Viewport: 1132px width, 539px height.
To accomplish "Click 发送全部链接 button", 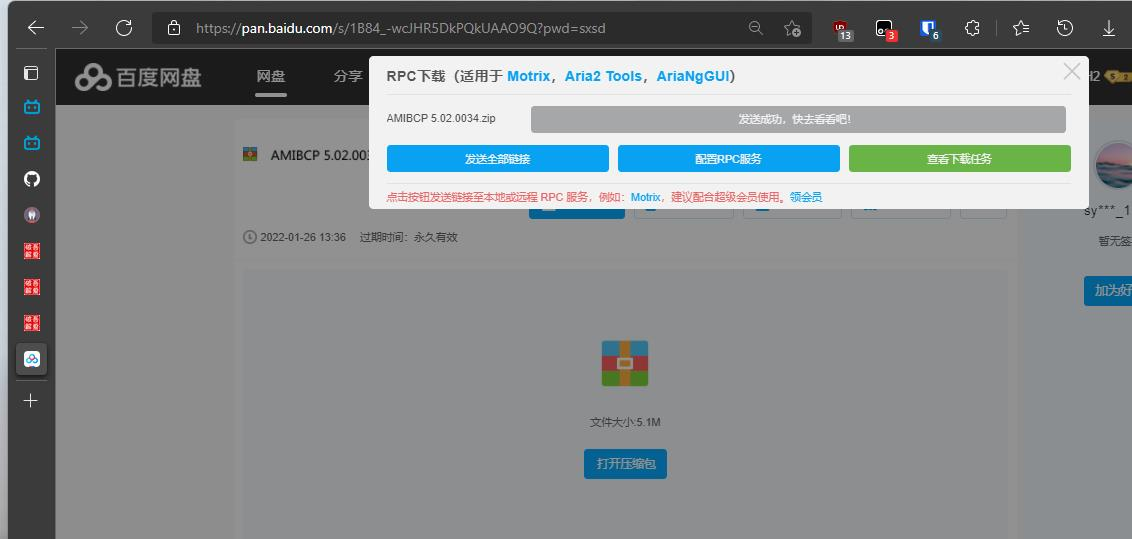I will click(x=497, y=159).
